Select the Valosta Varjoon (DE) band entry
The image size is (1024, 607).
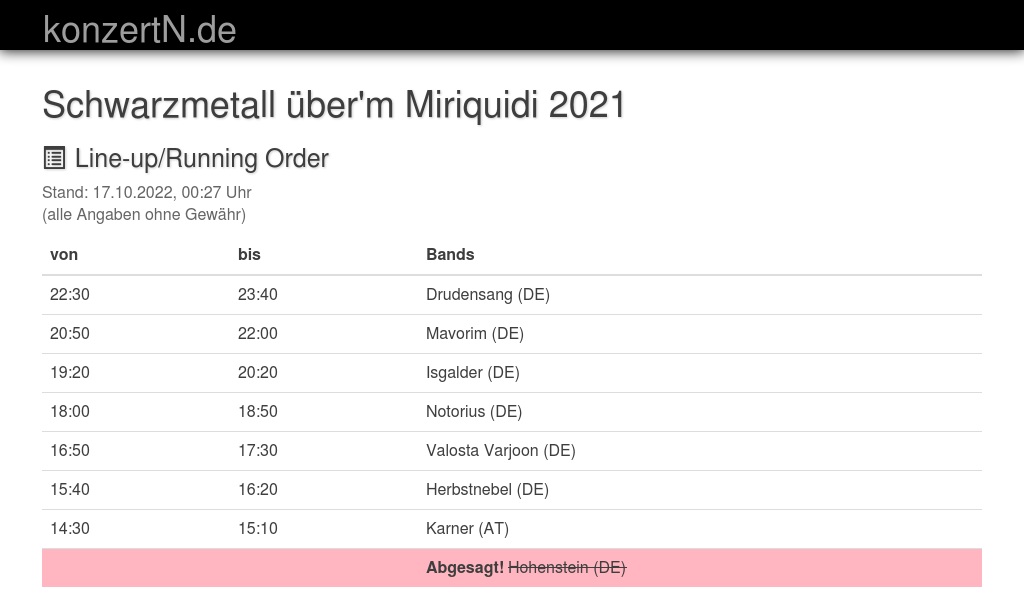[501, 450]
